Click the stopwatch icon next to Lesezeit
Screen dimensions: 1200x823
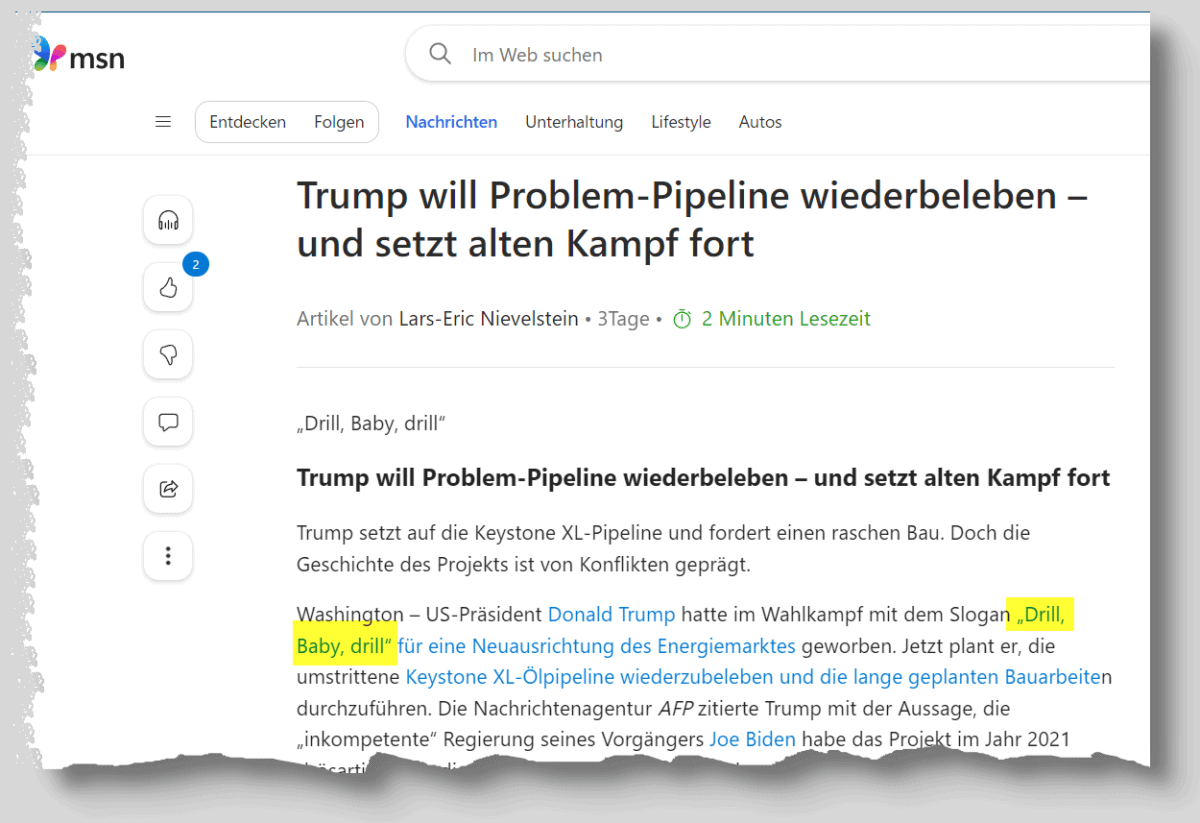pos(681,318)
